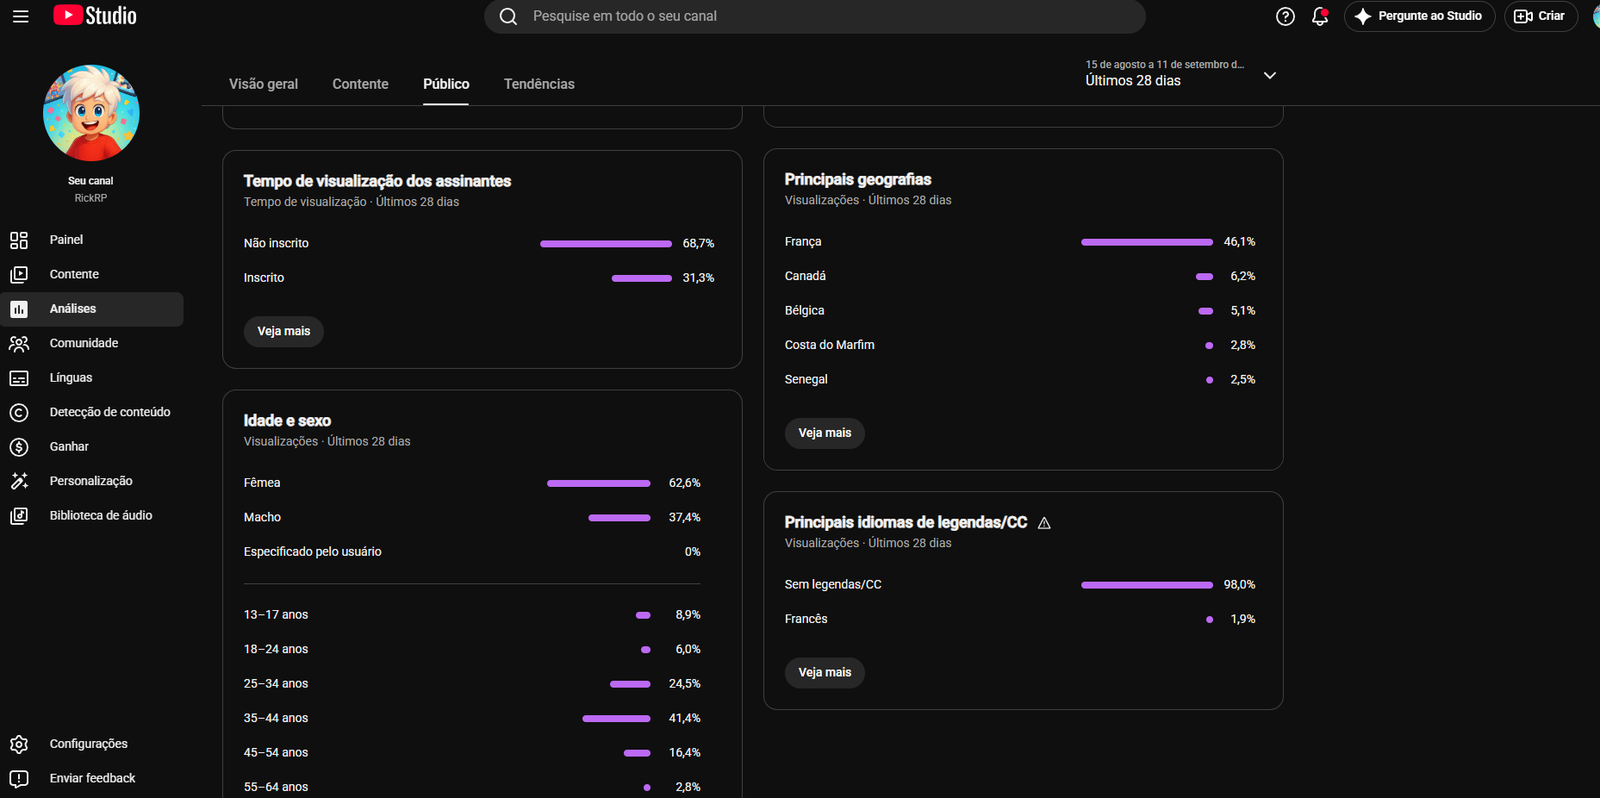Select the Contente analytics tab
Screen dimensions: 1600x798
point(360,84)
